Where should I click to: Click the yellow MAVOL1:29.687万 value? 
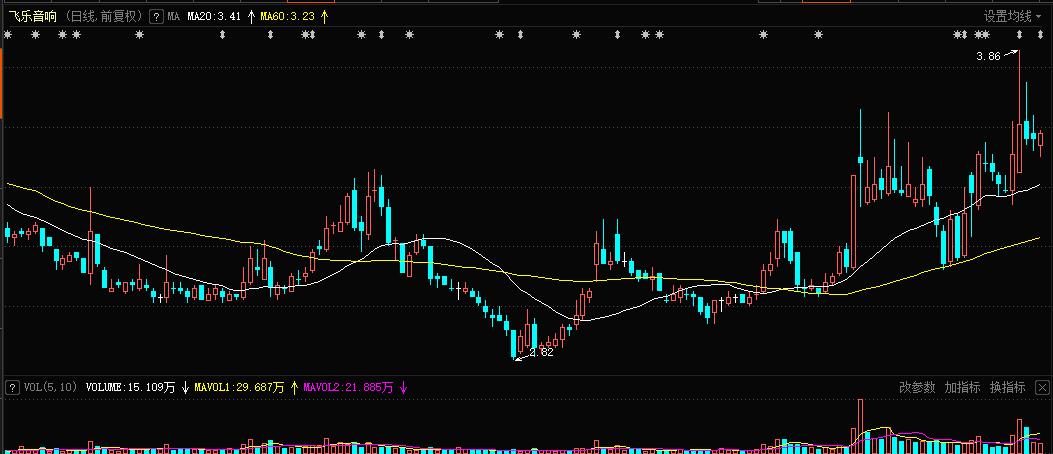coord(239,388)
